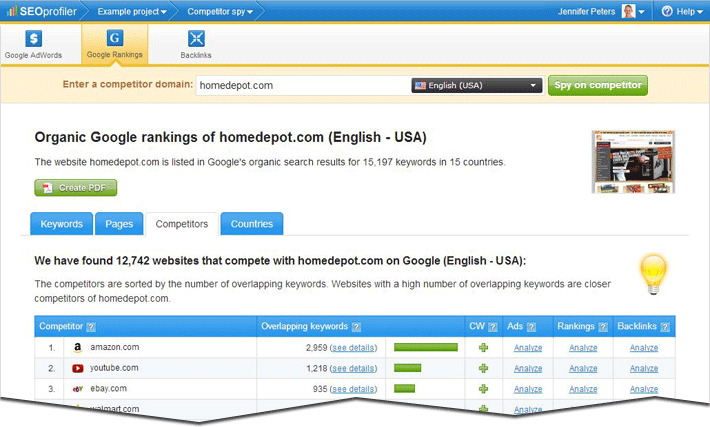Click the competitor domain input field
Screen dimensions: 710x427
click(x=303, y=85)
